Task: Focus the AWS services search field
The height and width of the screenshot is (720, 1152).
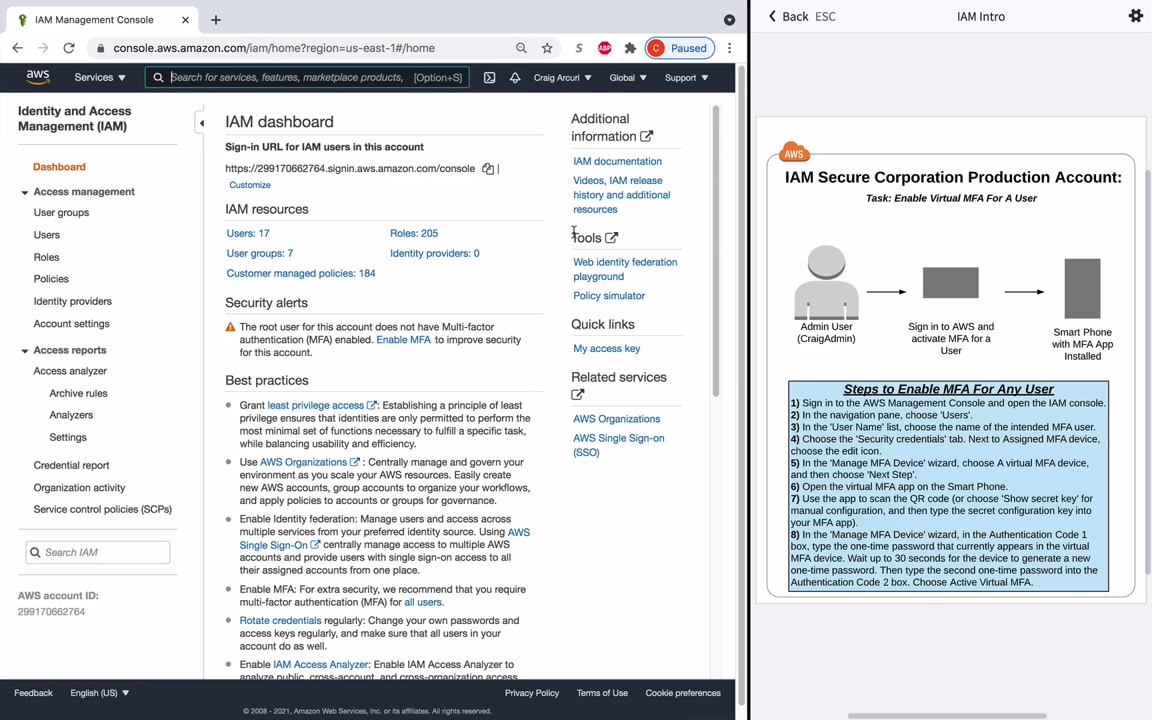Action: click(x=307, y=77)
